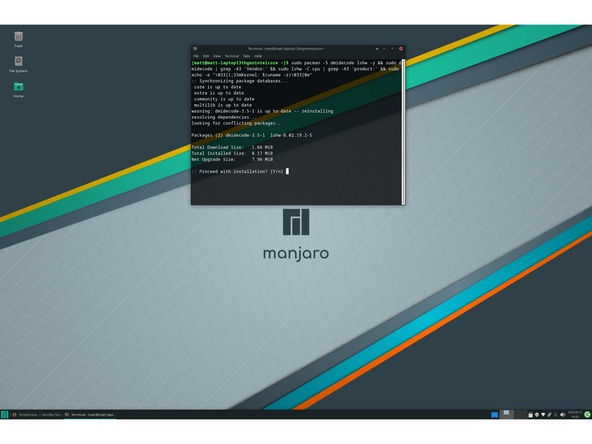Click the 'multilib is up to date' line

click(223, 105)
